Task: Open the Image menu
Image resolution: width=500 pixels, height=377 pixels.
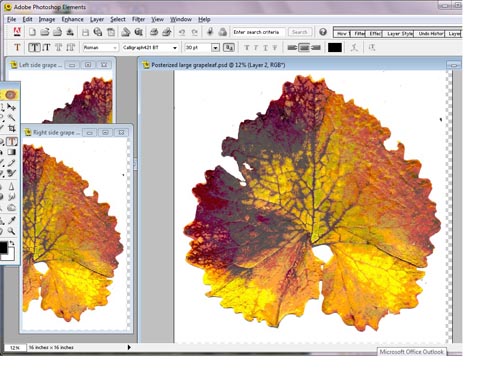Action: pos(47,19)
